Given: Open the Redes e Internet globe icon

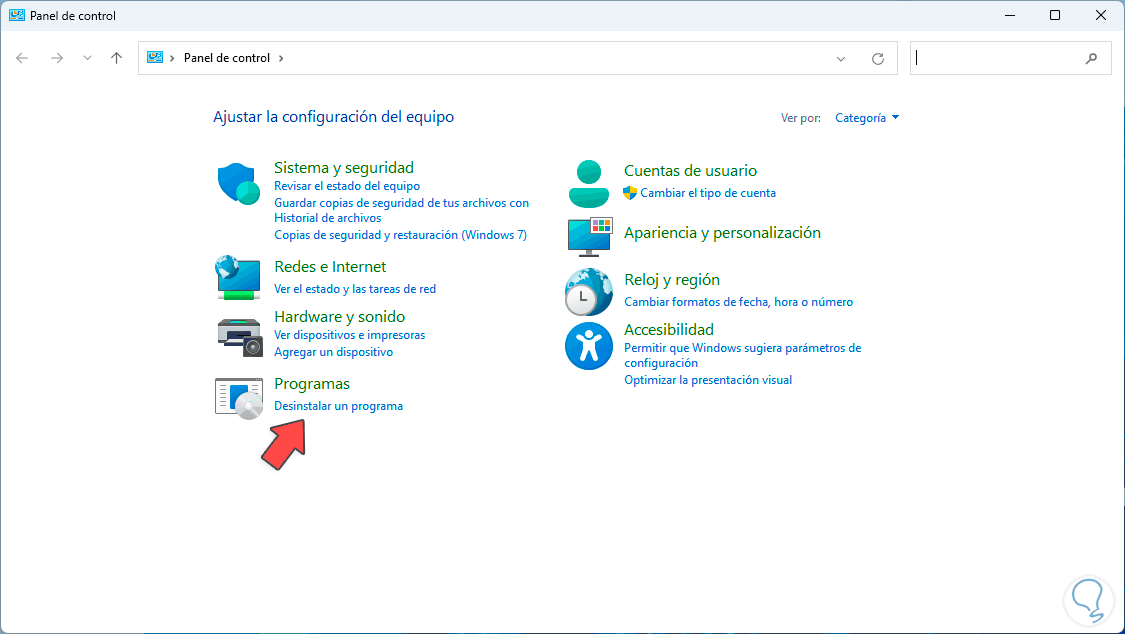Looking at the screenshot, I should coord(237,277).
